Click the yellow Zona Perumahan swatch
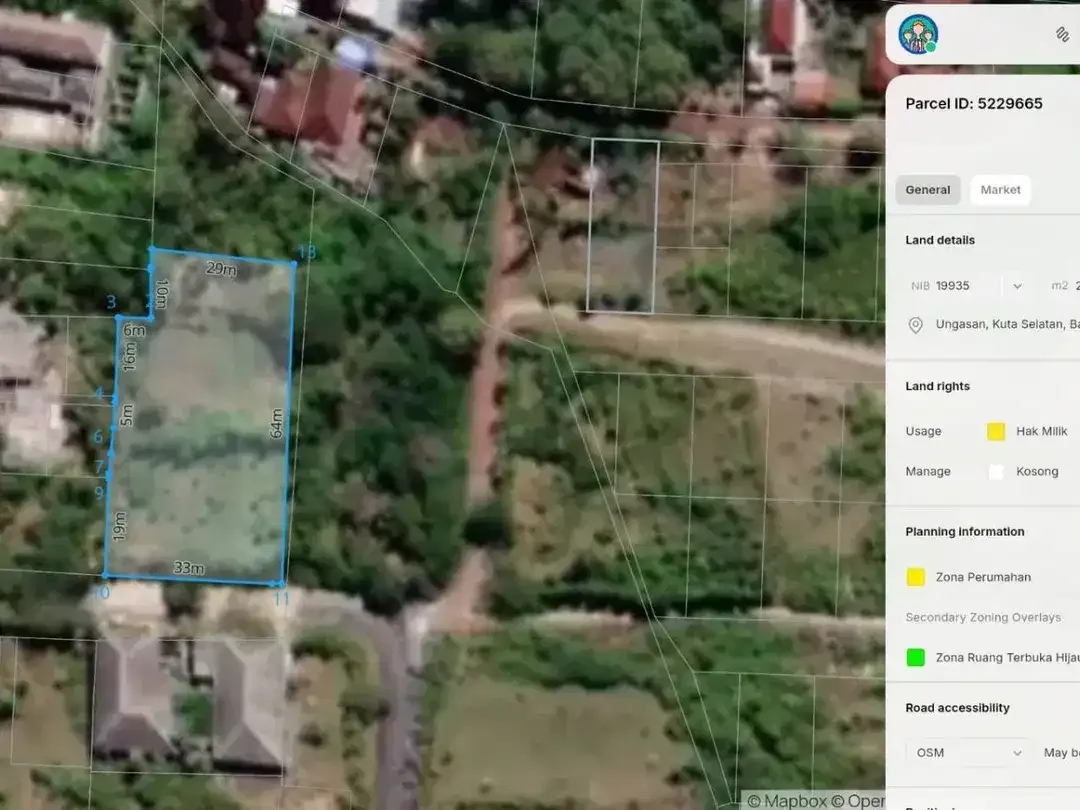This screenshot has width=1080, height=810. [x=915, y=577]
